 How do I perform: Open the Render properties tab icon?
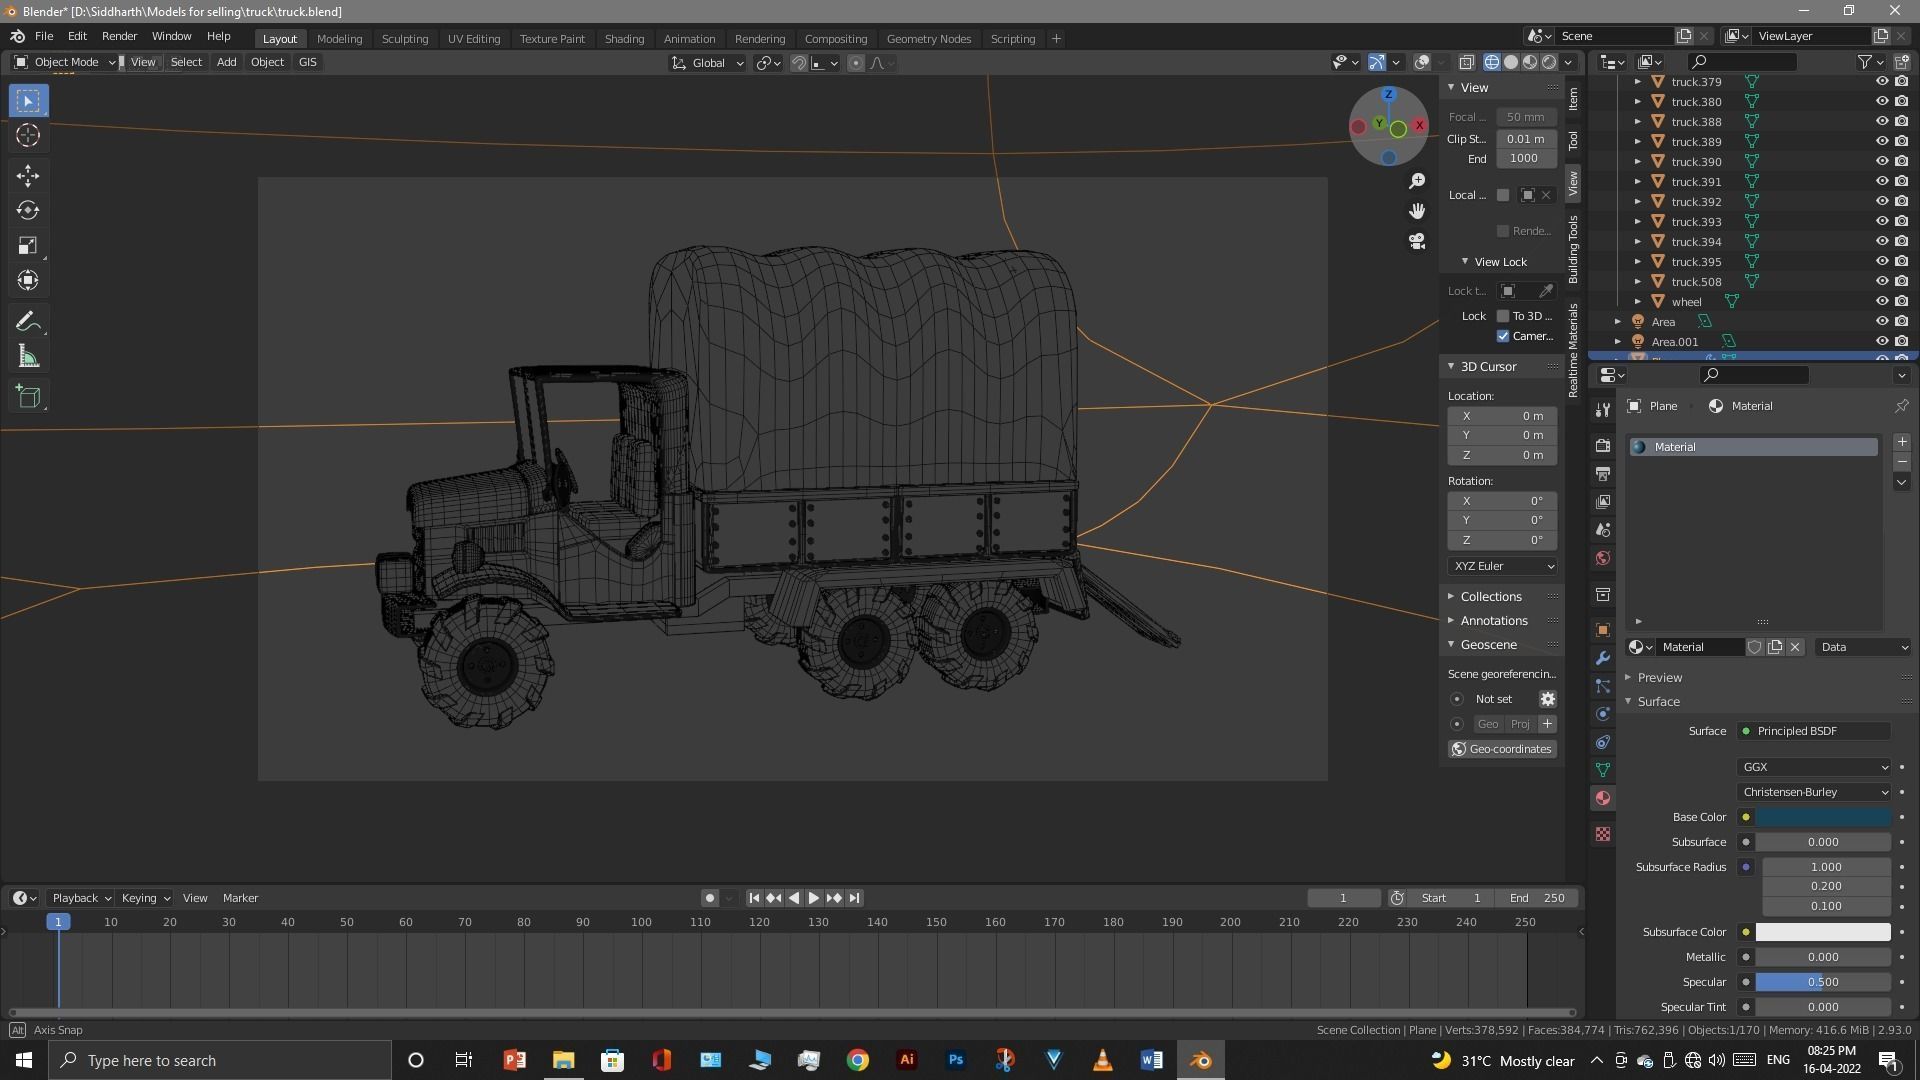tap(1603, 446)
